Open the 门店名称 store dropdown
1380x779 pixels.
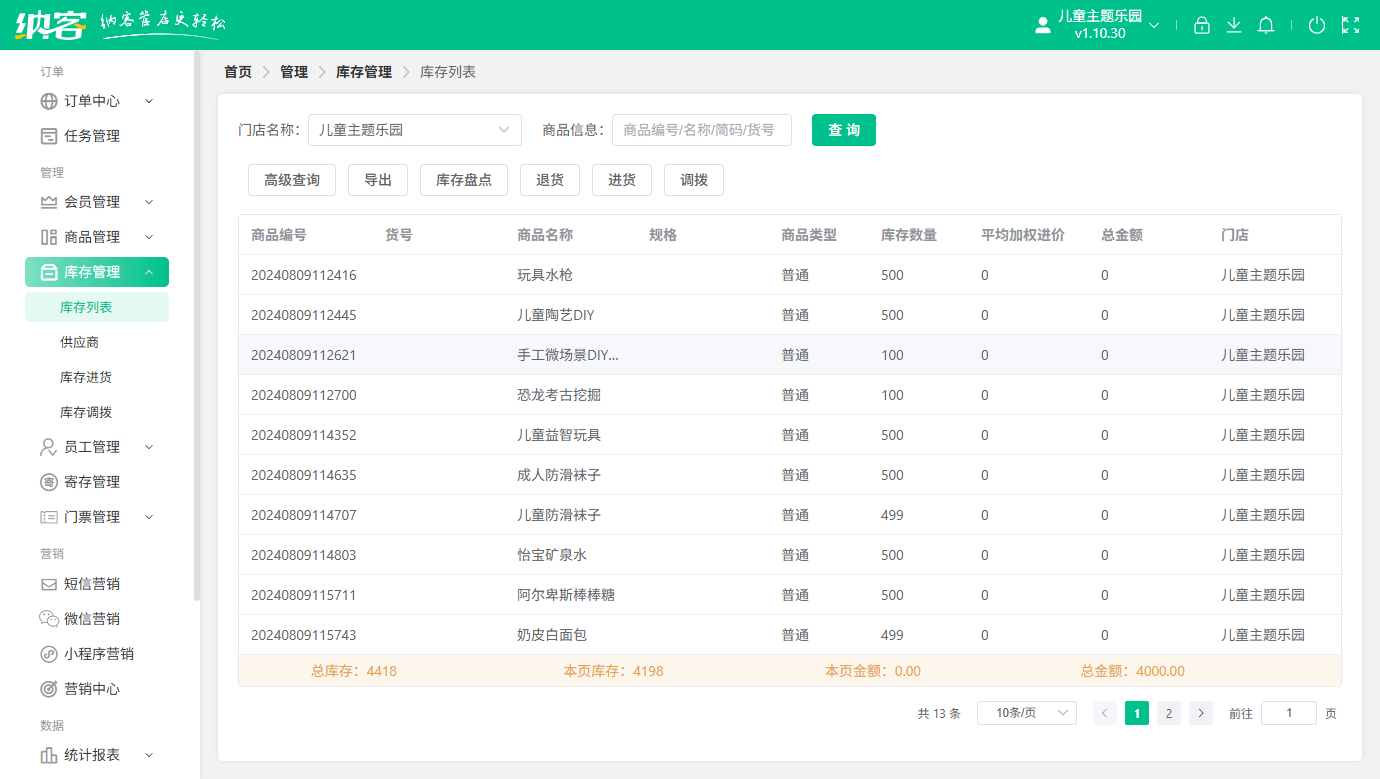[x=414, y=130]
